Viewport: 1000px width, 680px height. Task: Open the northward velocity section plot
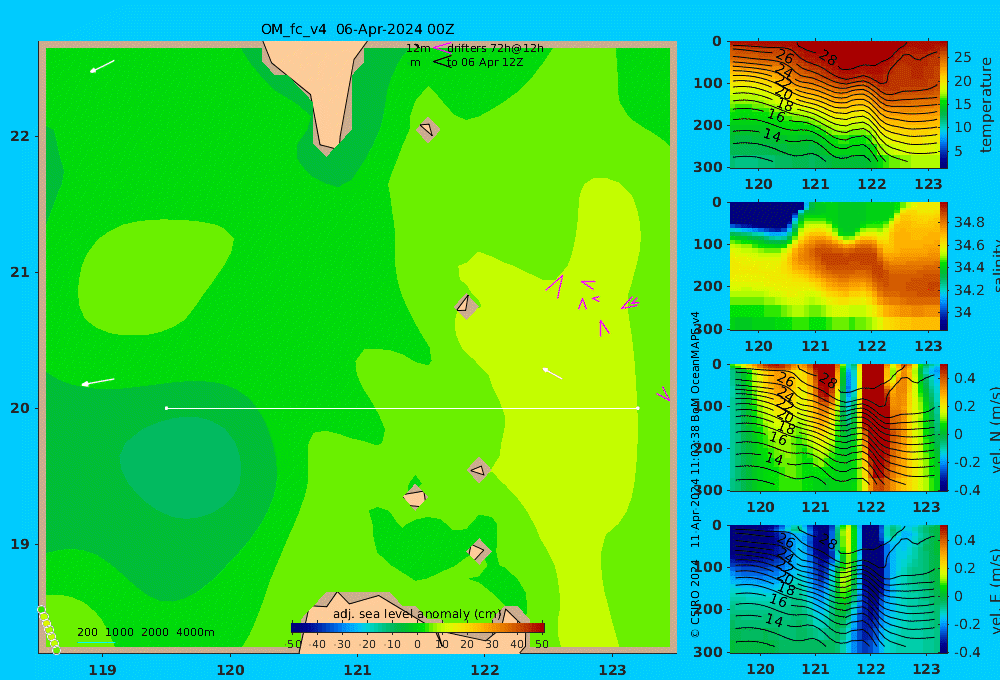[x=835, y=428]
